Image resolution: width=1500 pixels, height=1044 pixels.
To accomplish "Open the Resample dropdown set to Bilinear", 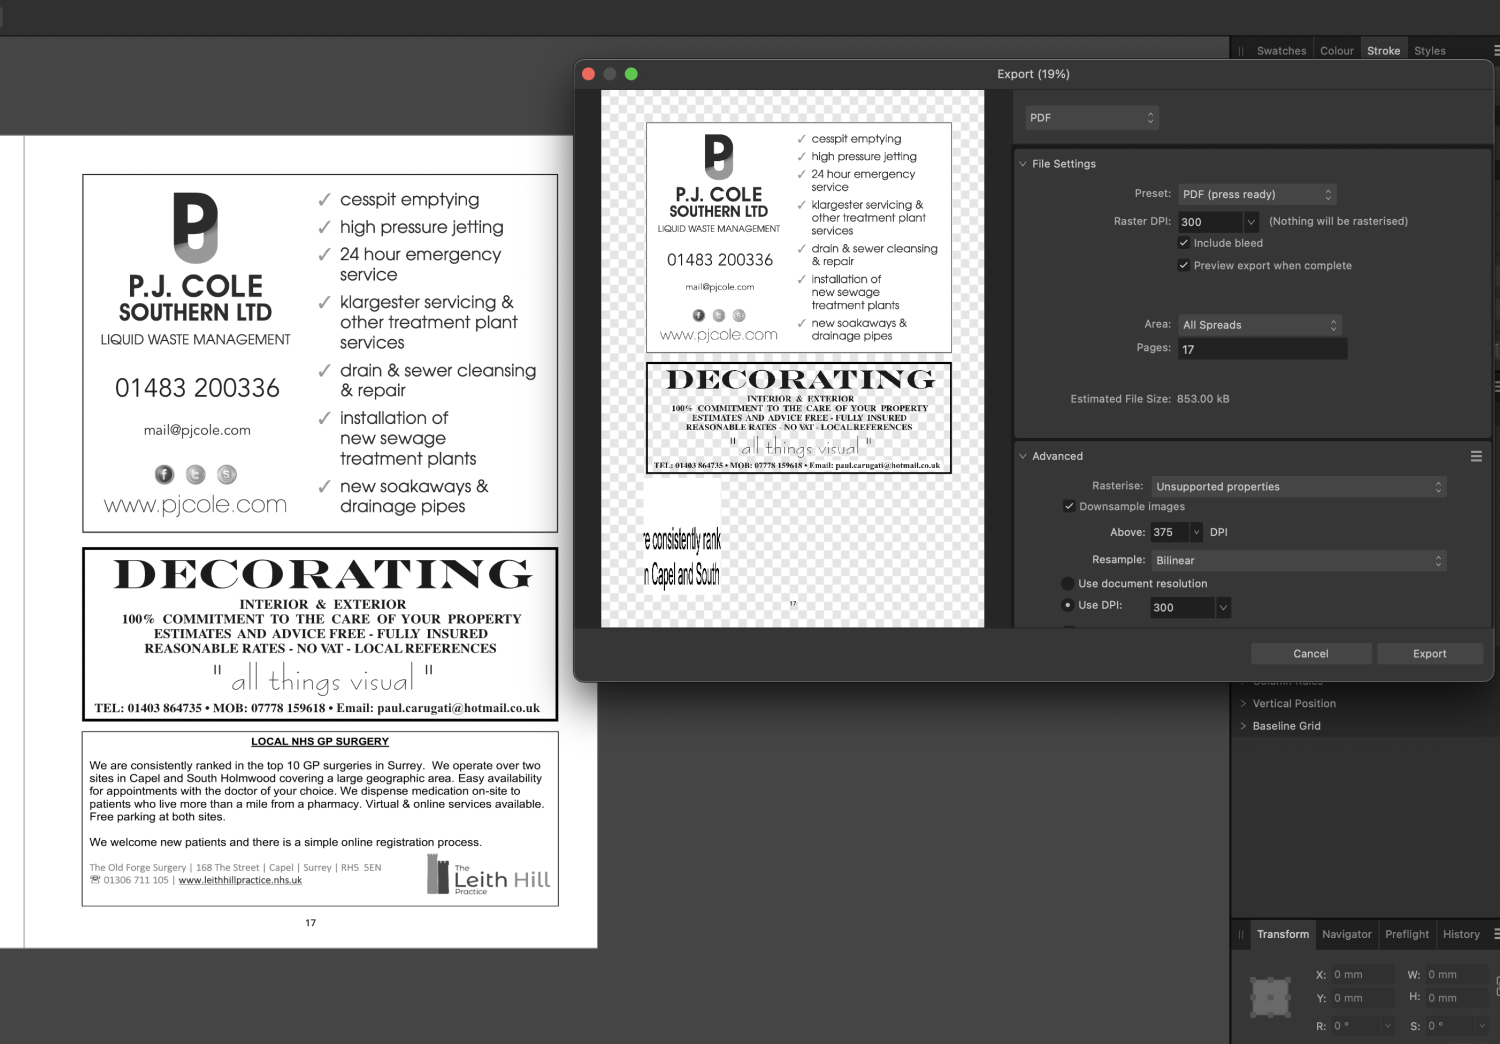I will pos(1299,561).
